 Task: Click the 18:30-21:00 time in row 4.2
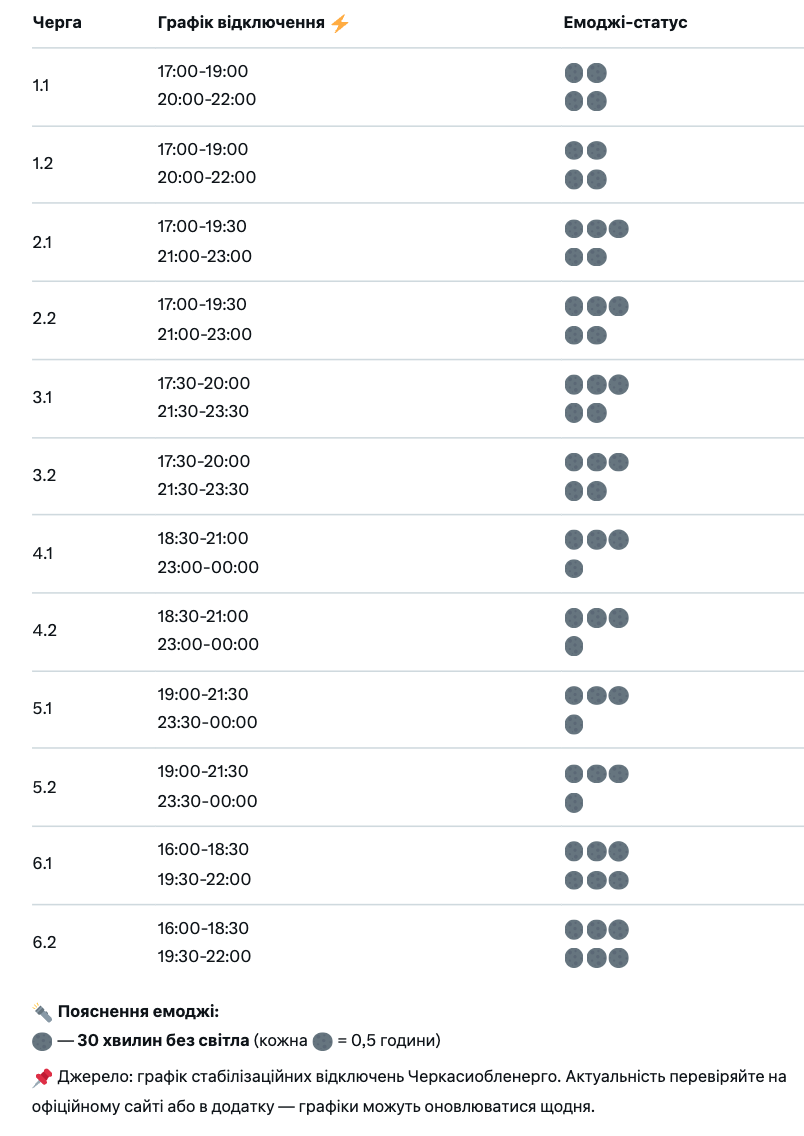tap(203, 617)
